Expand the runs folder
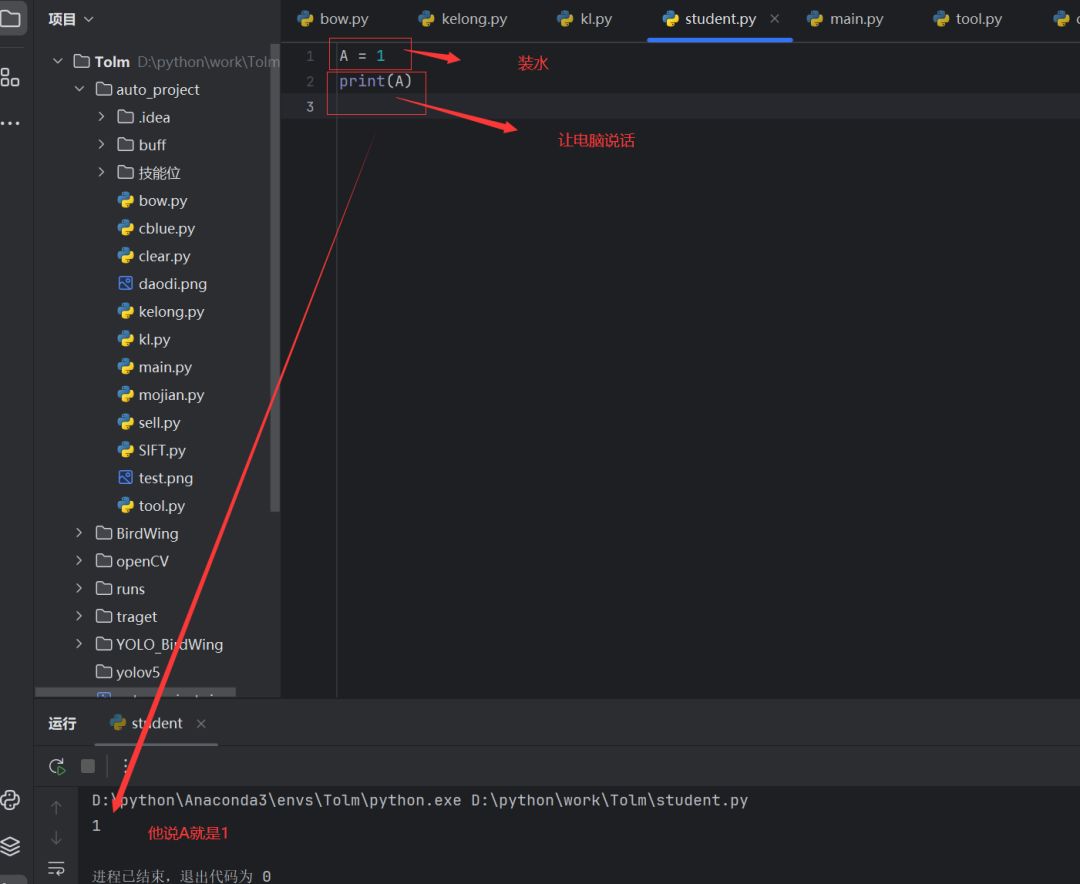 [79, 588]
